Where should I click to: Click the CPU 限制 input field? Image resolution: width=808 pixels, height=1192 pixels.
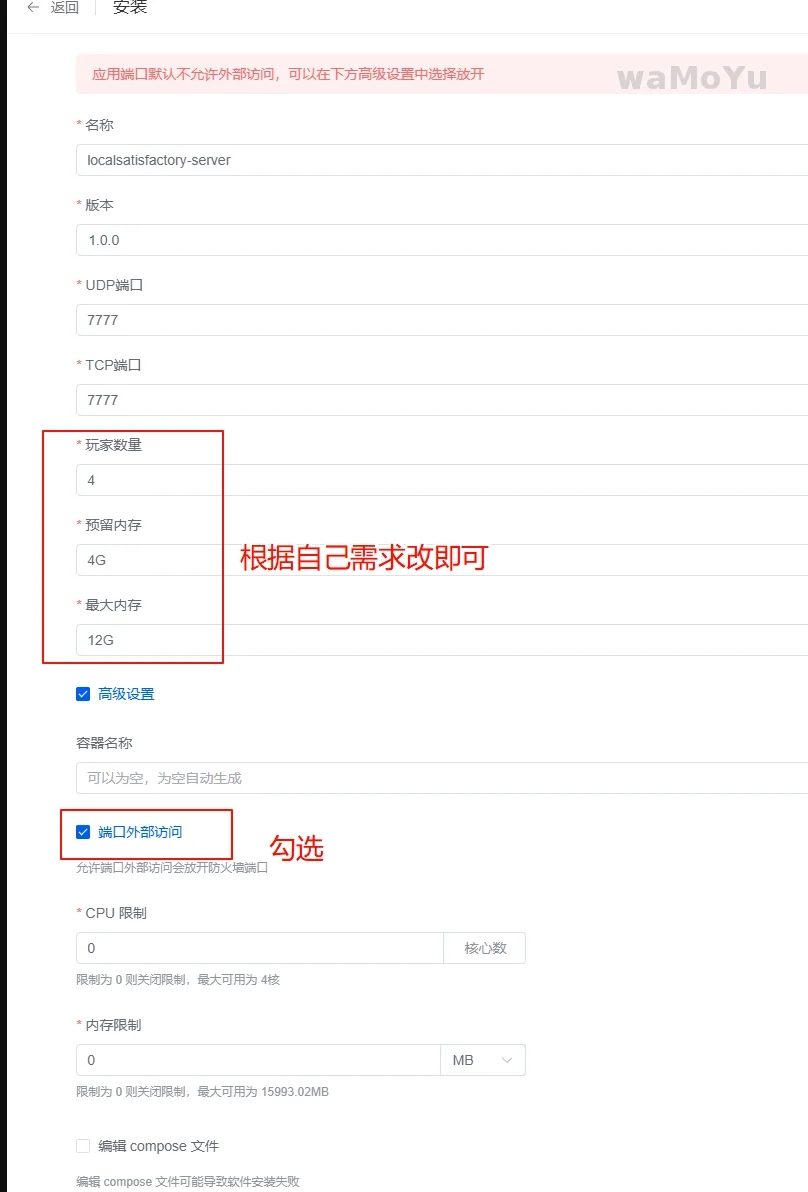[x=259, y=948]
